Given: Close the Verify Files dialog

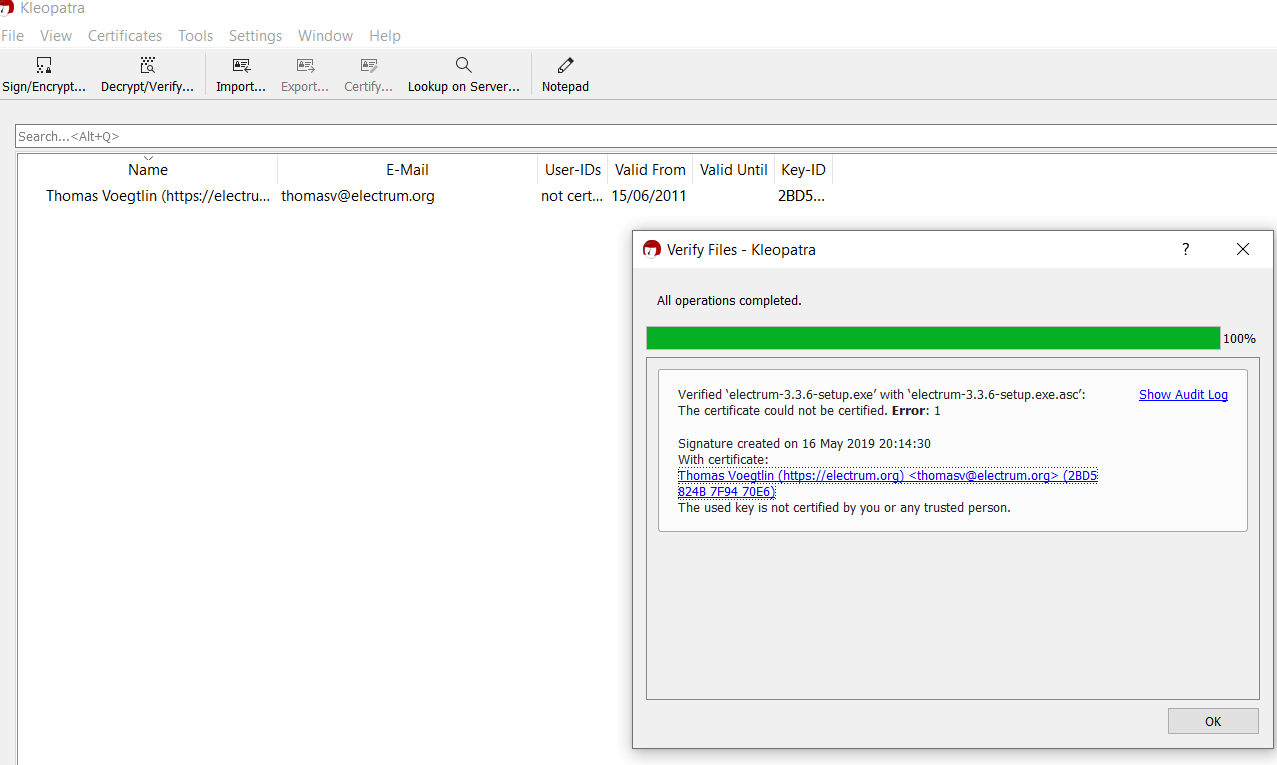Looking at the screenshot, I should [1243, 249].
